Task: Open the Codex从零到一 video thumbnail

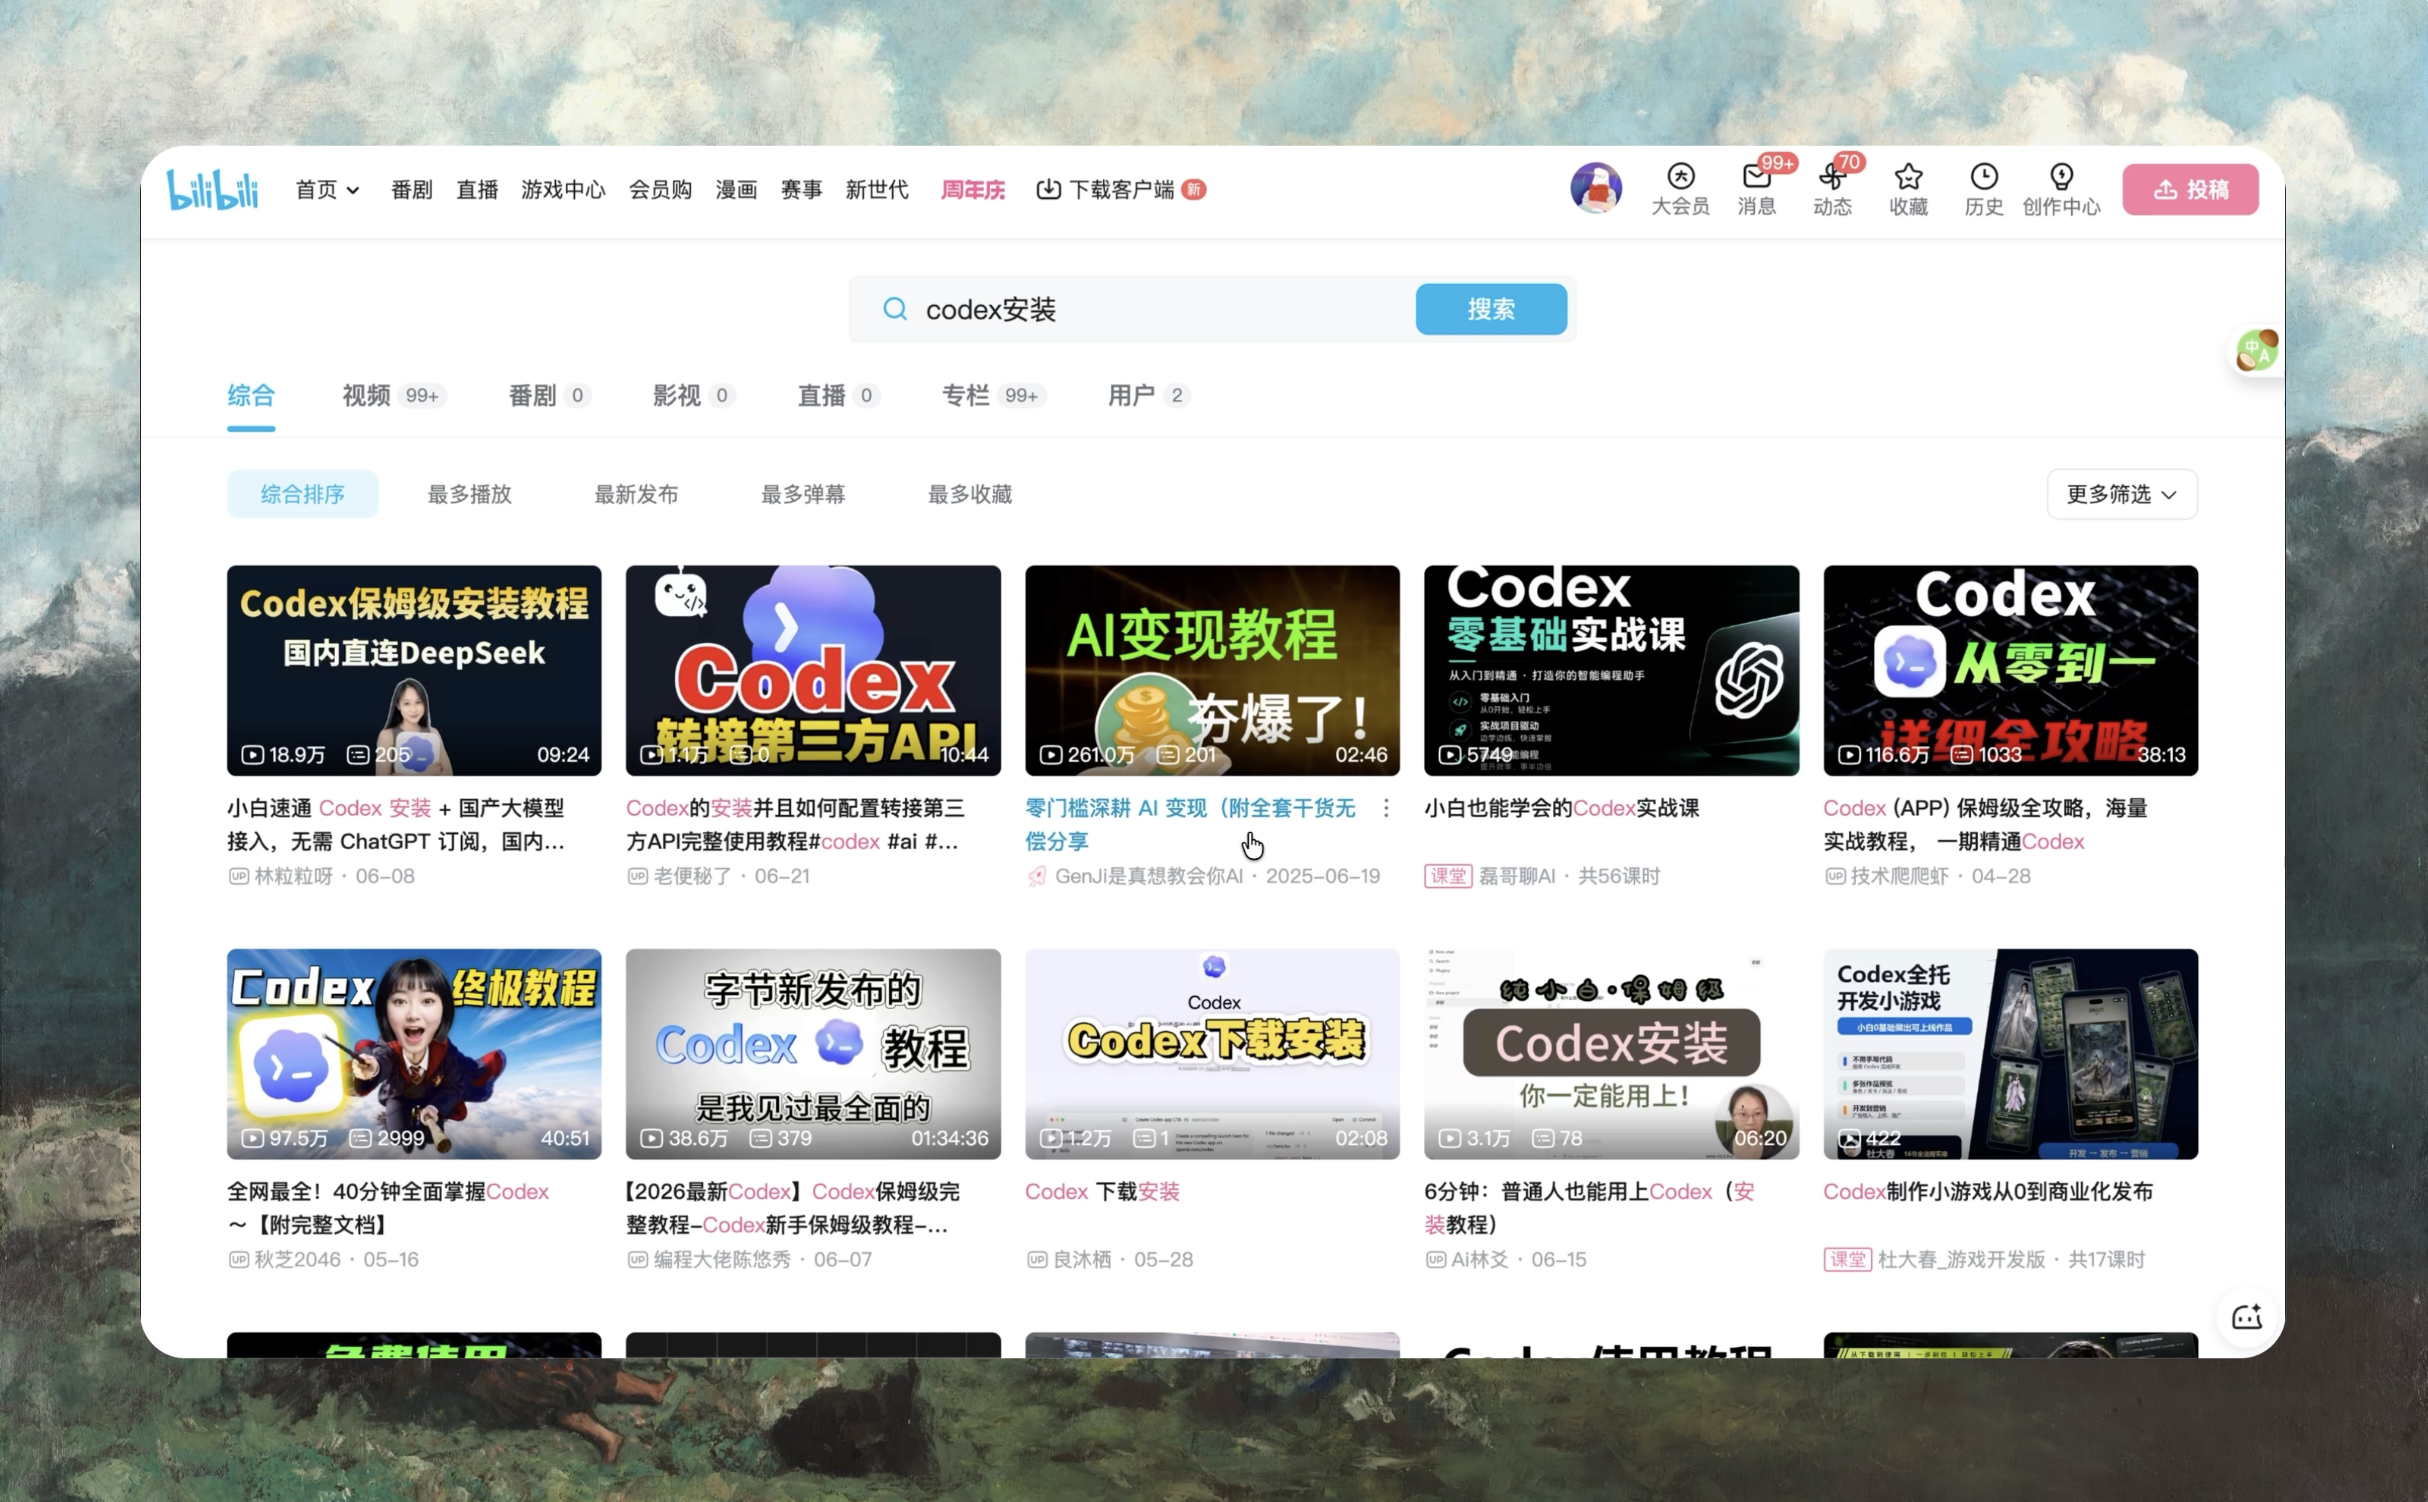Action: pyautogui.click(x=2010, y=670)
